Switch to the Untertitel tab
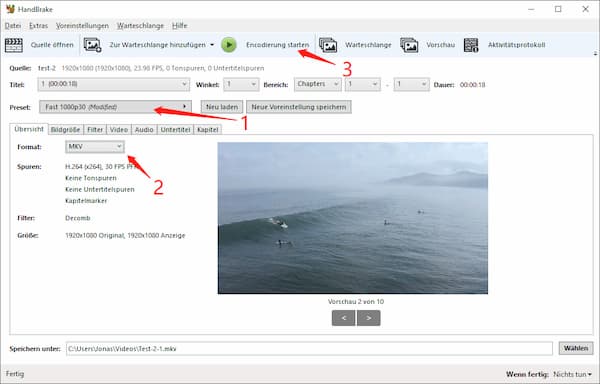The image size is (600, 384). click(175, 130)
